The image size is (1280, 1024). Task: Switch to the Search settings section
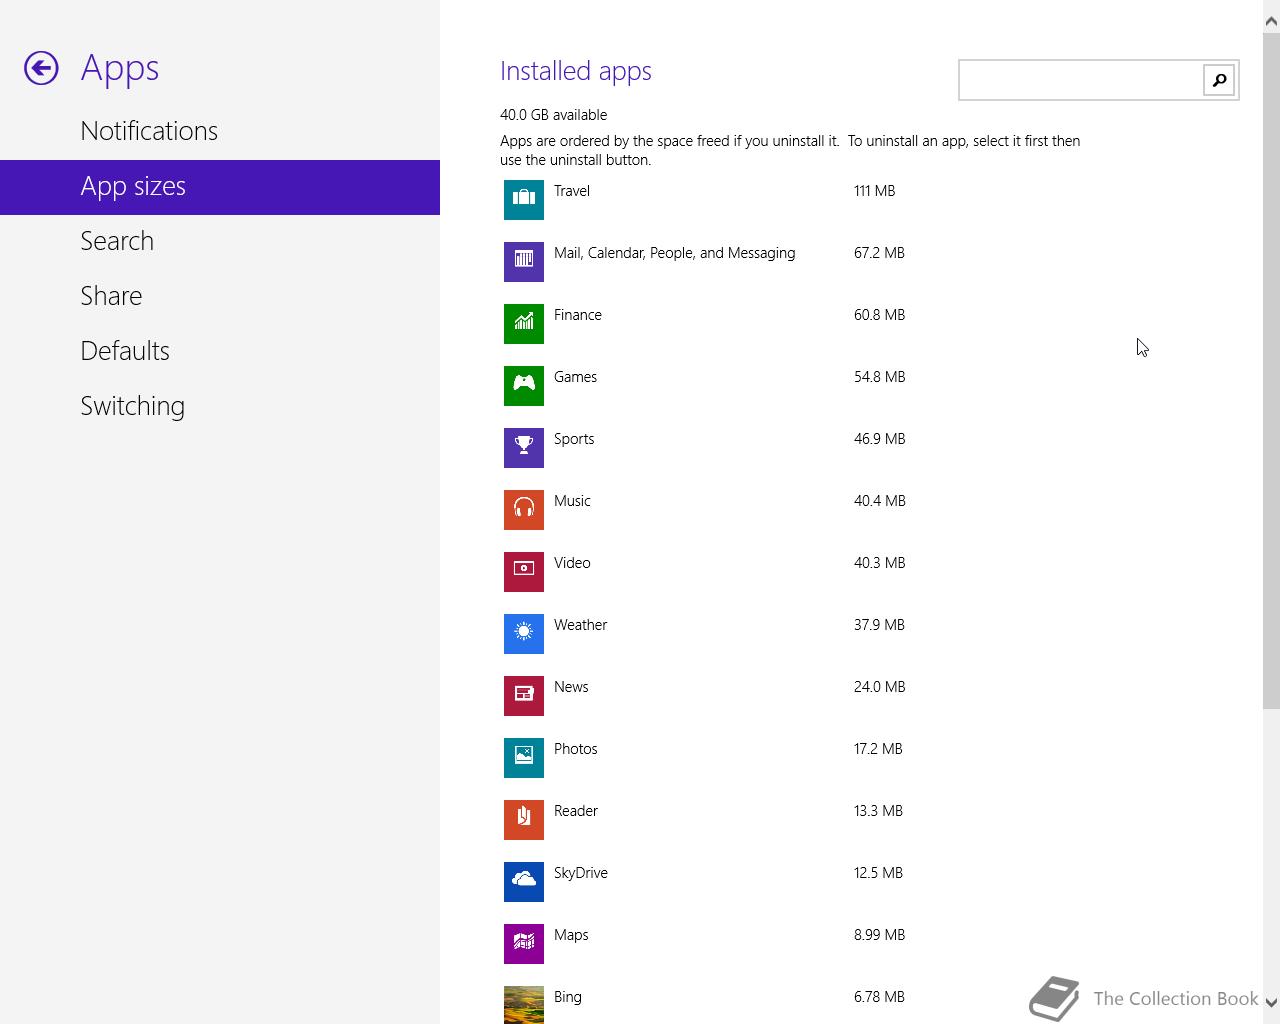pyautogui.click(x=117, y=241)
